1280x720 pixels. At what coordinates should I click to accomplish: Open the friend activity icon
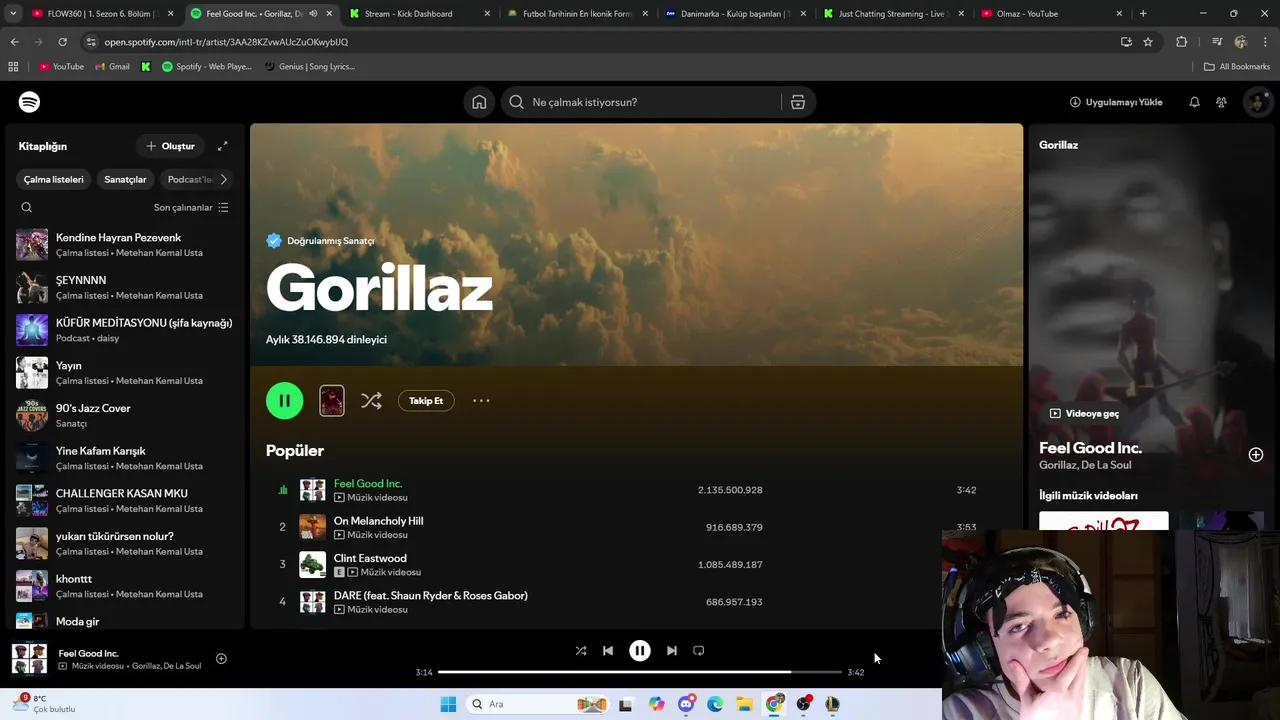[1221, 102]
